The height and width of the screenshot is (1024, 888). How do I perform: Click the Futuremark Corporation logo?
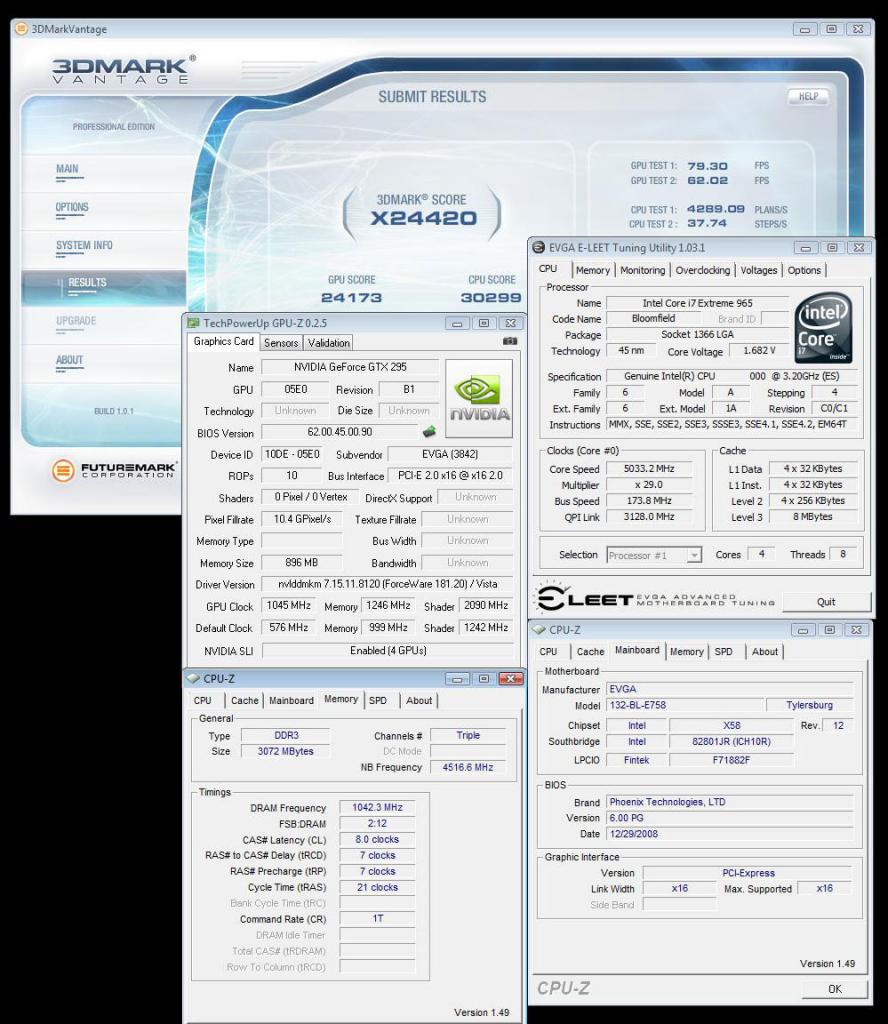pyautogui.click(x=114, y=470)
